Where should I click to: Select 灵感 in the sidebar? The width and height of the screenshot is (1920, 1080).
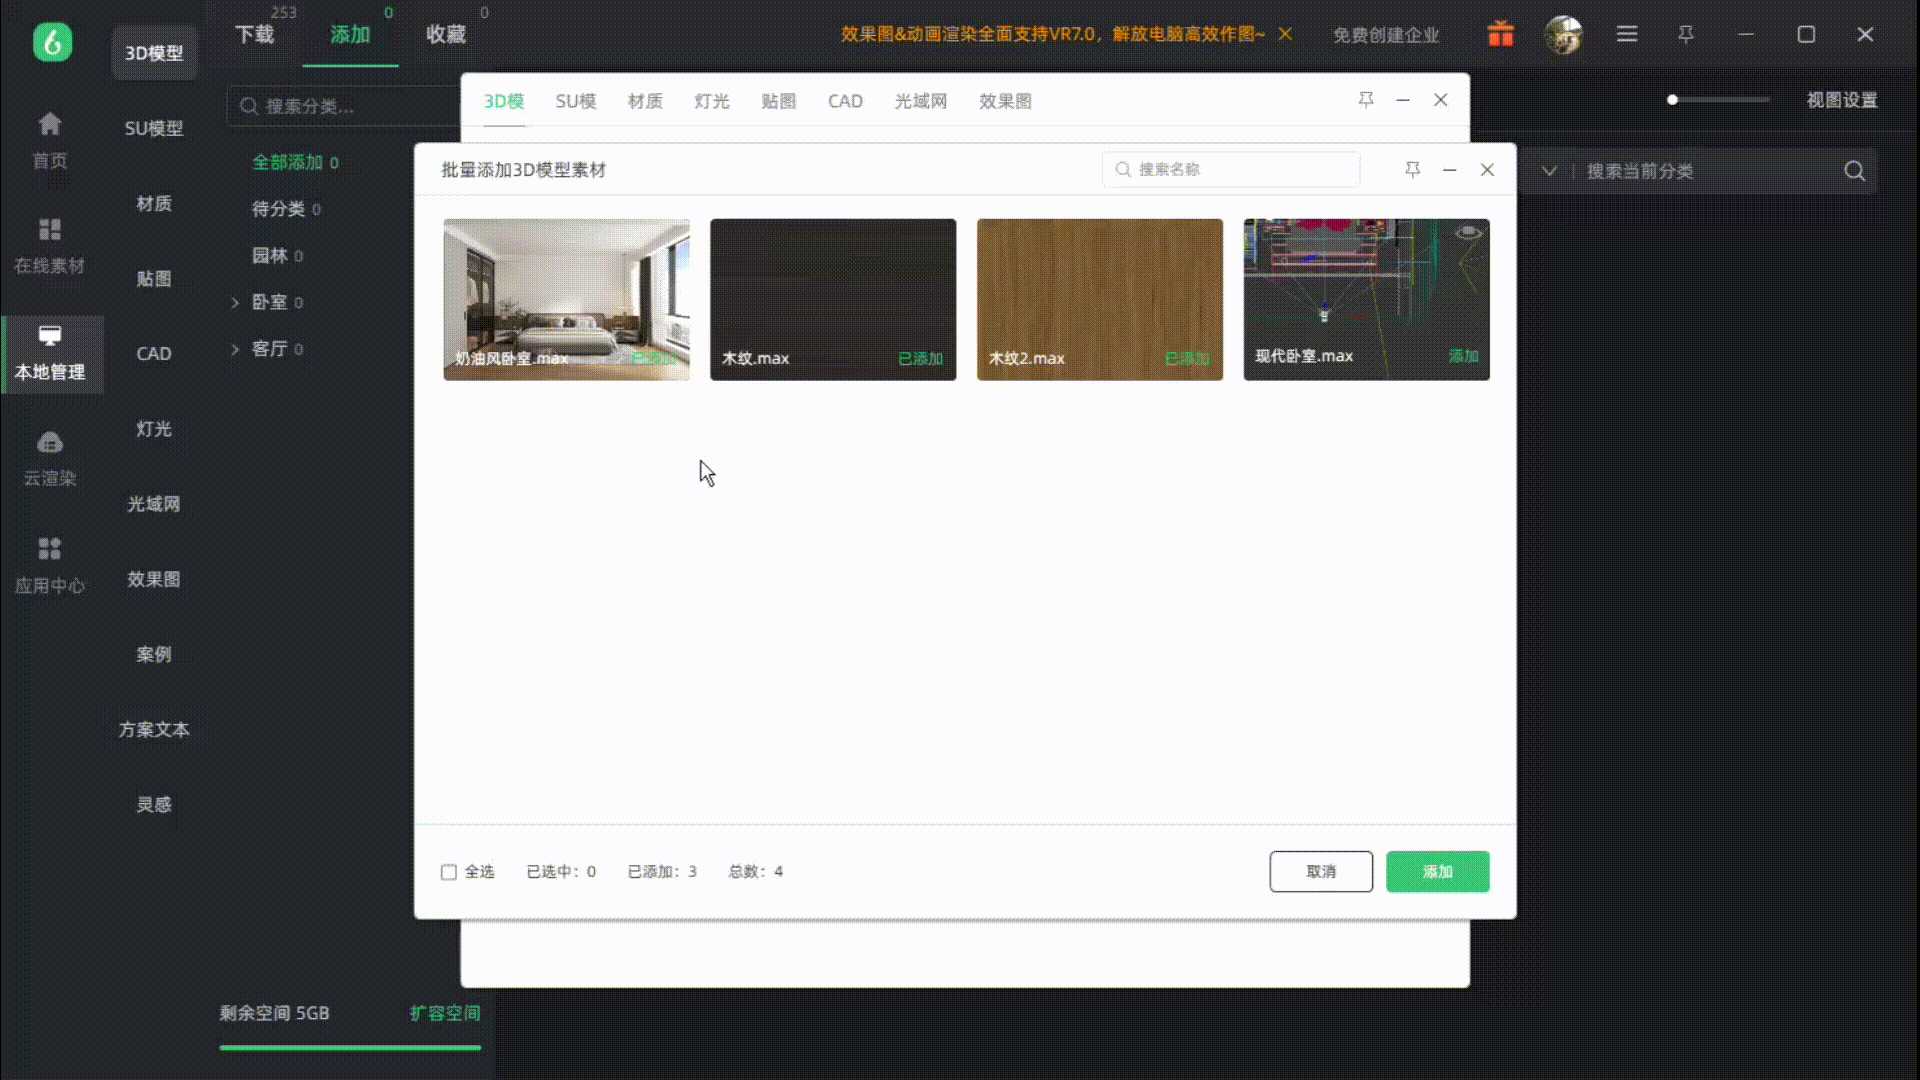[x=154, y=804]
